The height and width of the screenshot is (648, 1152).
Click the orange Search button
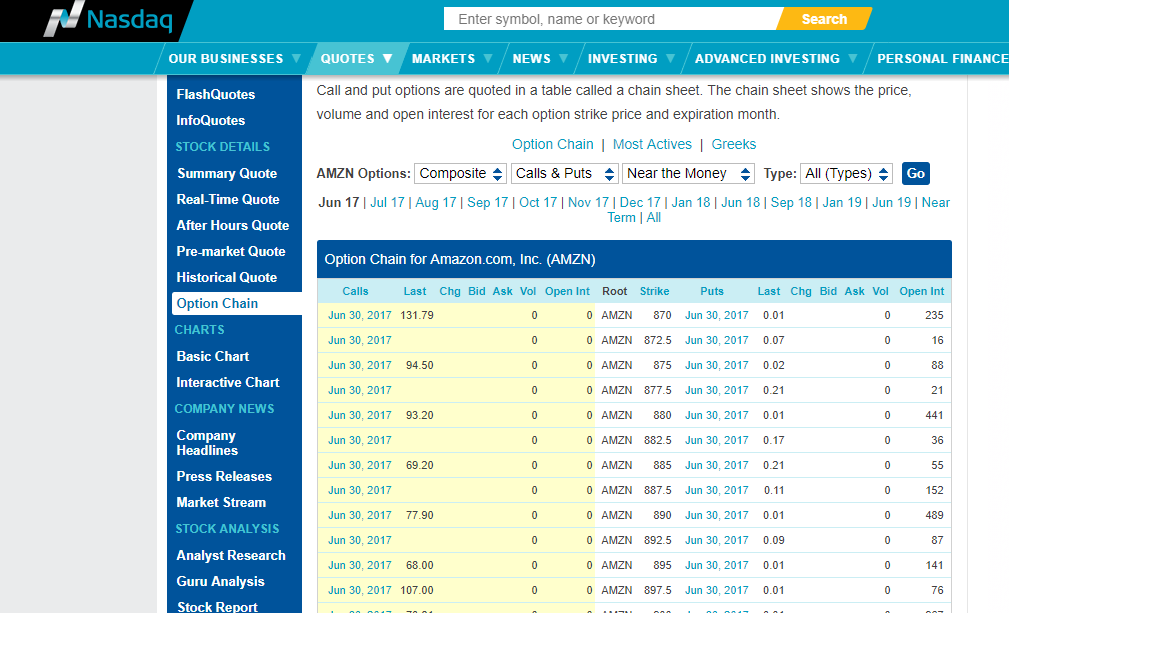[x=824, y=19]
